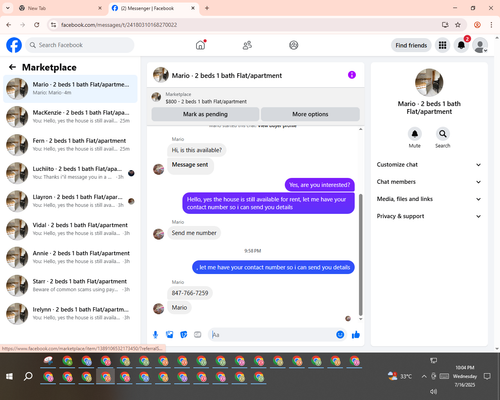Click the 'Yes, are you interested?' message
The image size is (500, 400).
tap(319, 185)
